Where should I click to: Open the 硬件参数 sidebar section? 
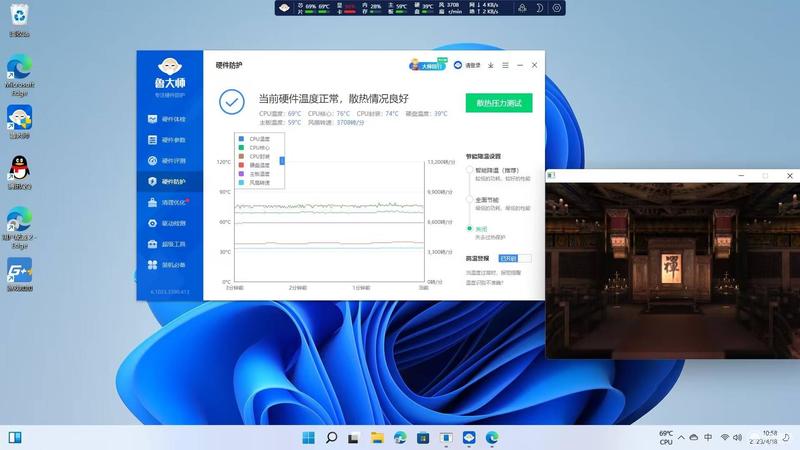pos(168,140)
